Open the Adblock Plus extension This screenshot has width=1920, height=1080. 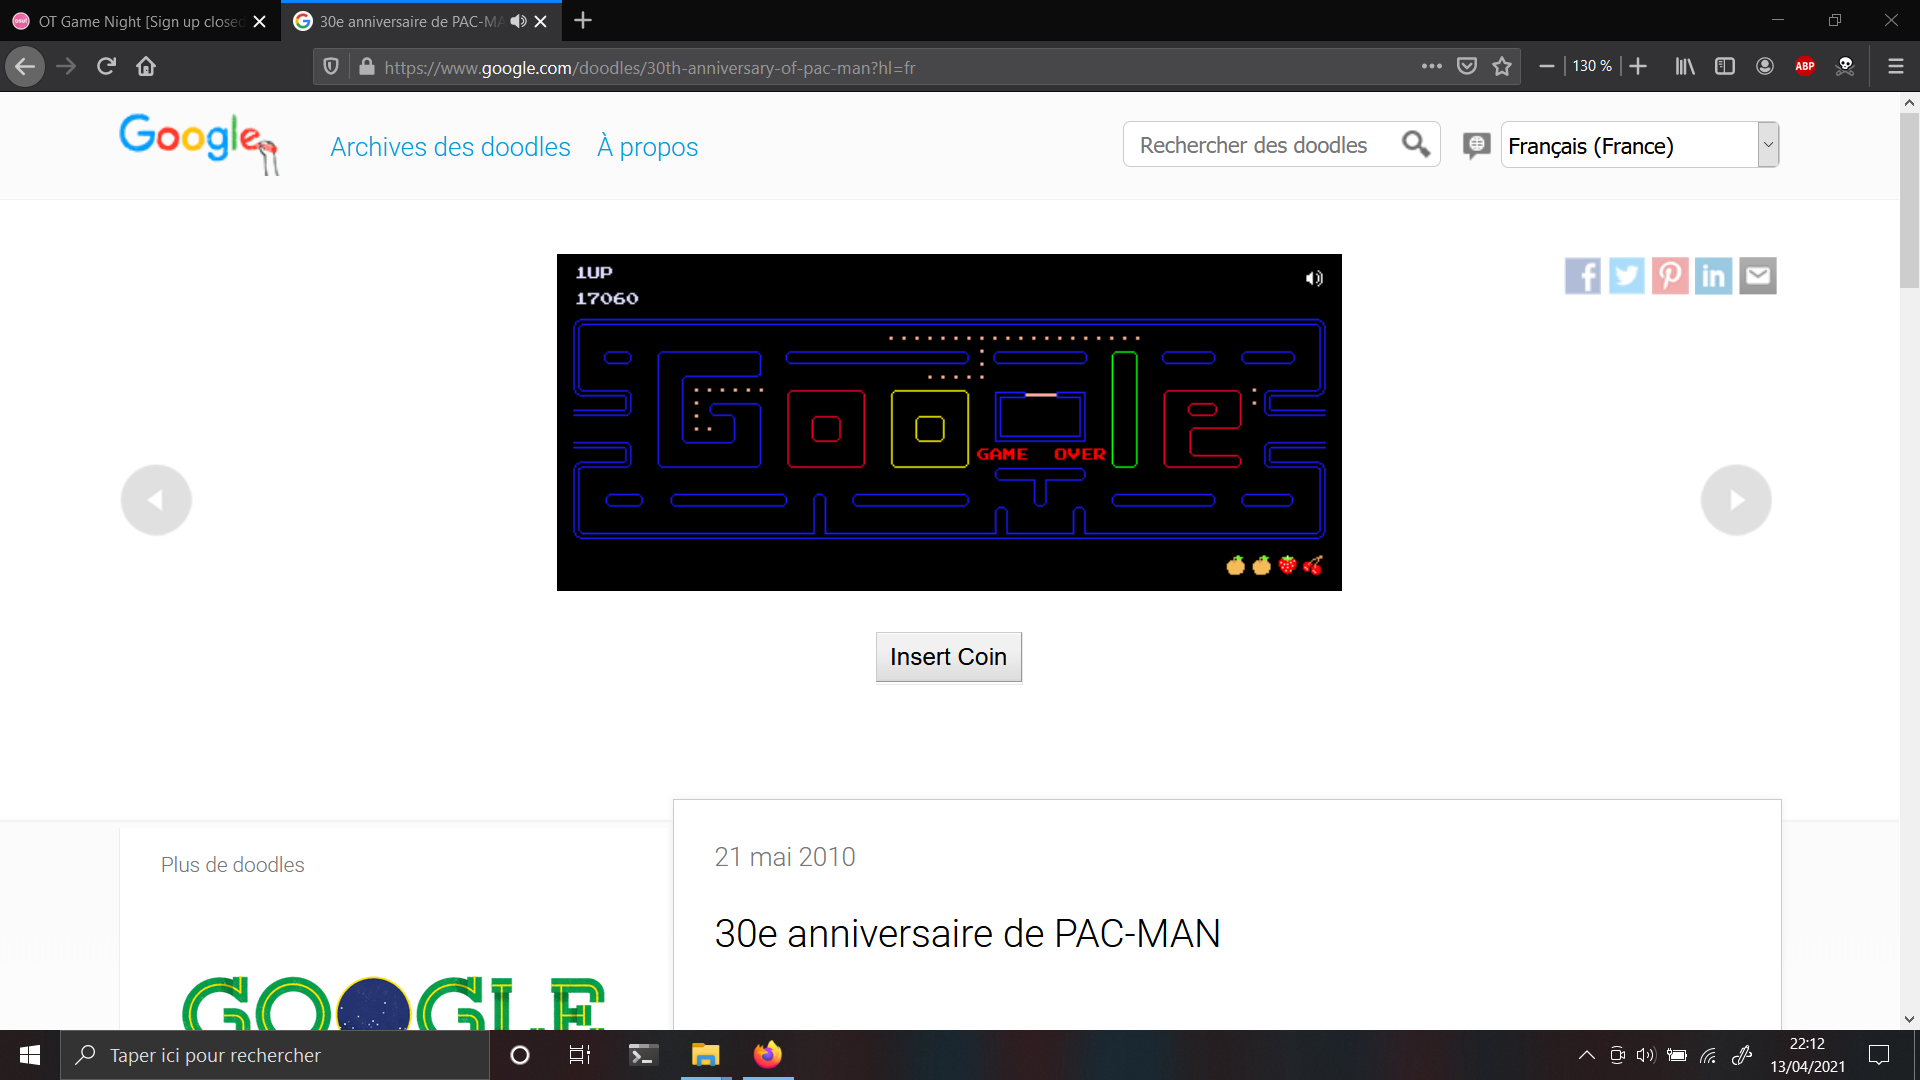coord(1805,67)
